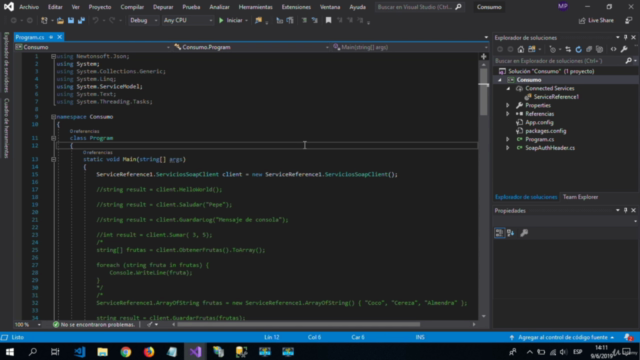Viewport: 640px width, 360px height.
Task: Click the Home icon in Solution Explorer
Action: pyautogui.click(x=521, y=49)
